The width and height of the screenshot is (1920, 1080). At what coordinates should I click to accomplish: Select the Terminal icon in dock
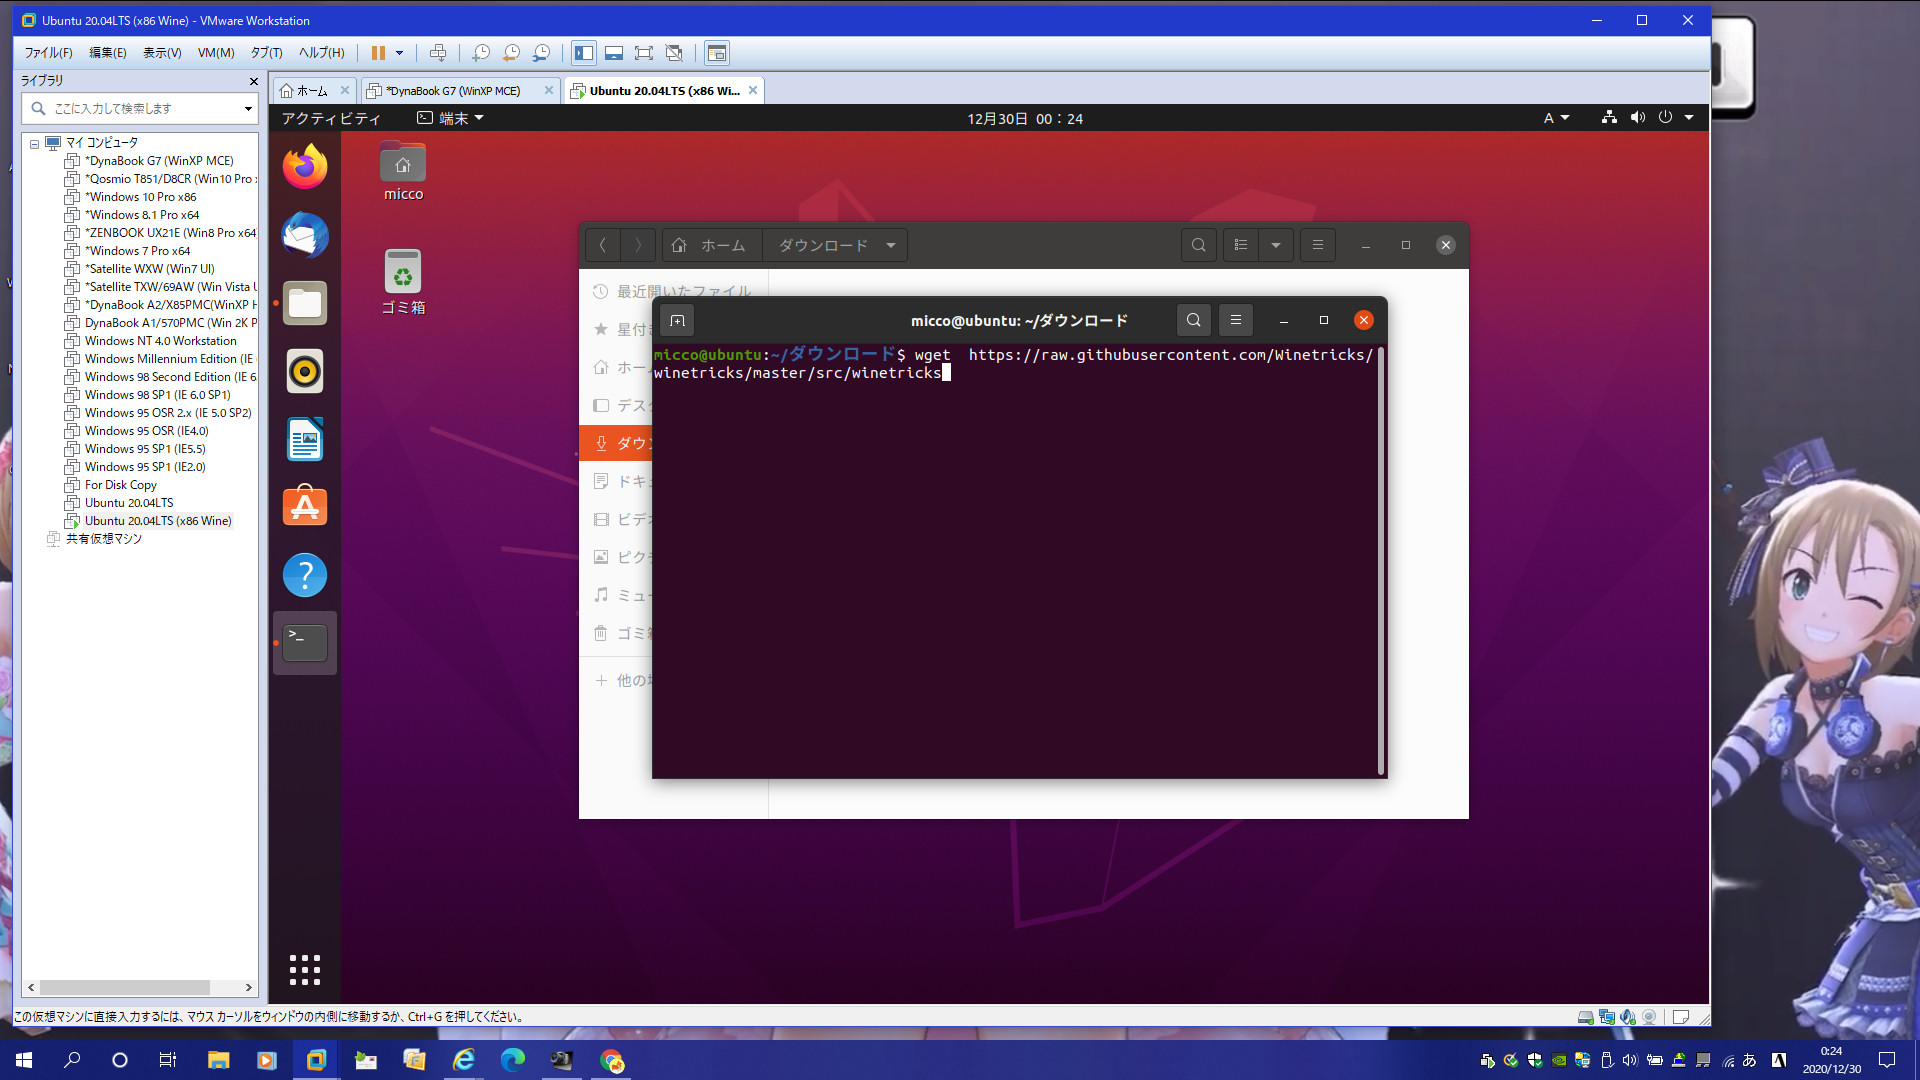click(305, 643)
